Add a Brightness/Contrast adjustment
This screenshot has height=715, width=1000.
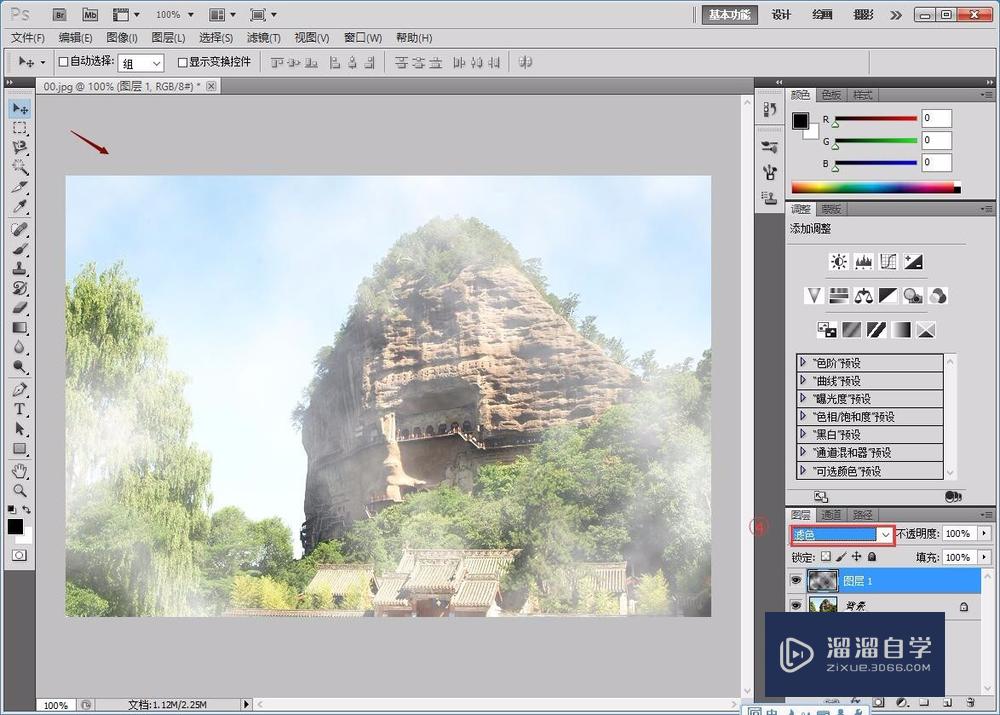tap(838, 262)
